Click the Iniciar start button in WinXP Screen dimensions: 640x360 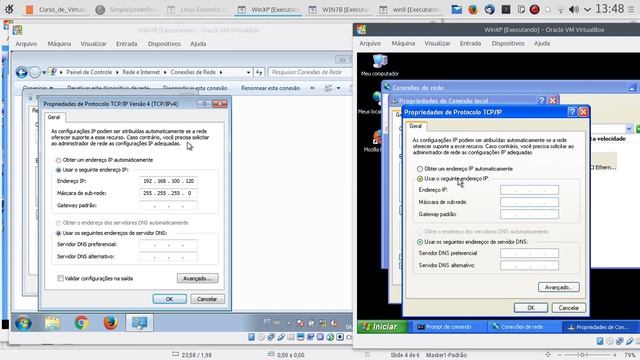pyautogui.click(x=382, y=327)
